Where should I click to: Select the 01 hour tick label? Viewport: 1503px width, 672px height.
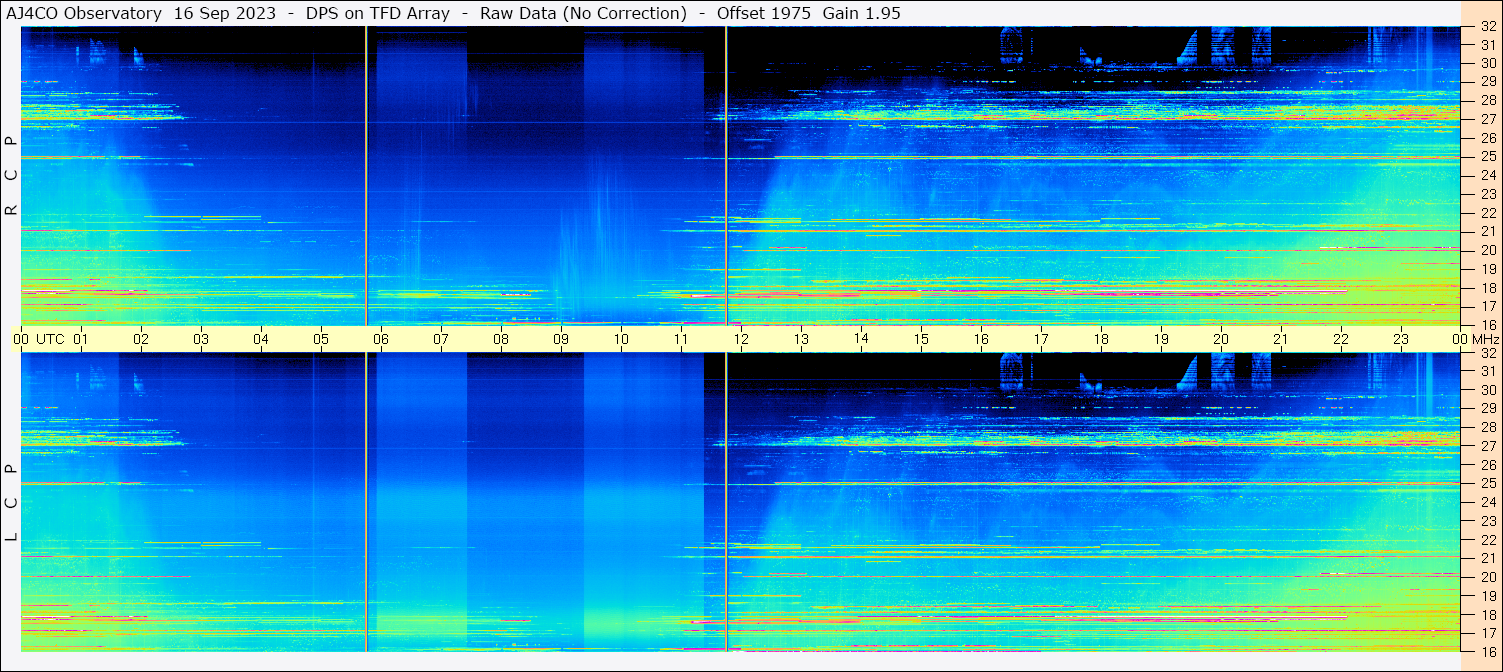pyautogui.click(x=81, y=339)
